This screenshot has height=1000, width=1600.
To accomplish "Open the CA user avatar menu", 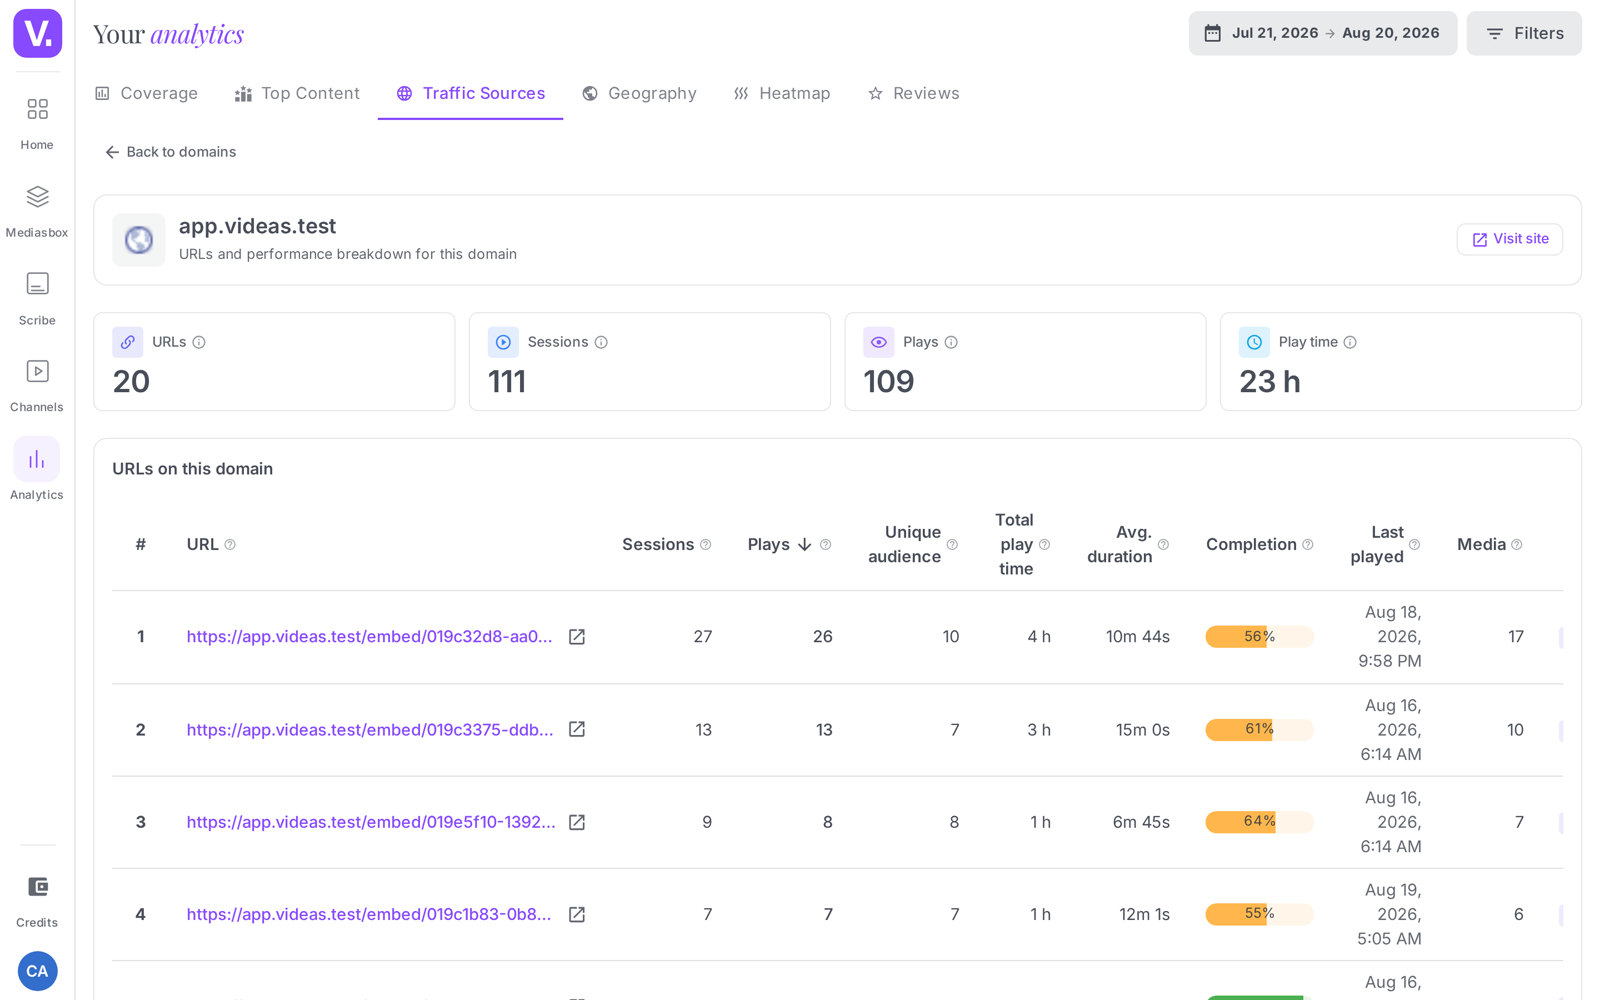I will click(x=37, y=971).
